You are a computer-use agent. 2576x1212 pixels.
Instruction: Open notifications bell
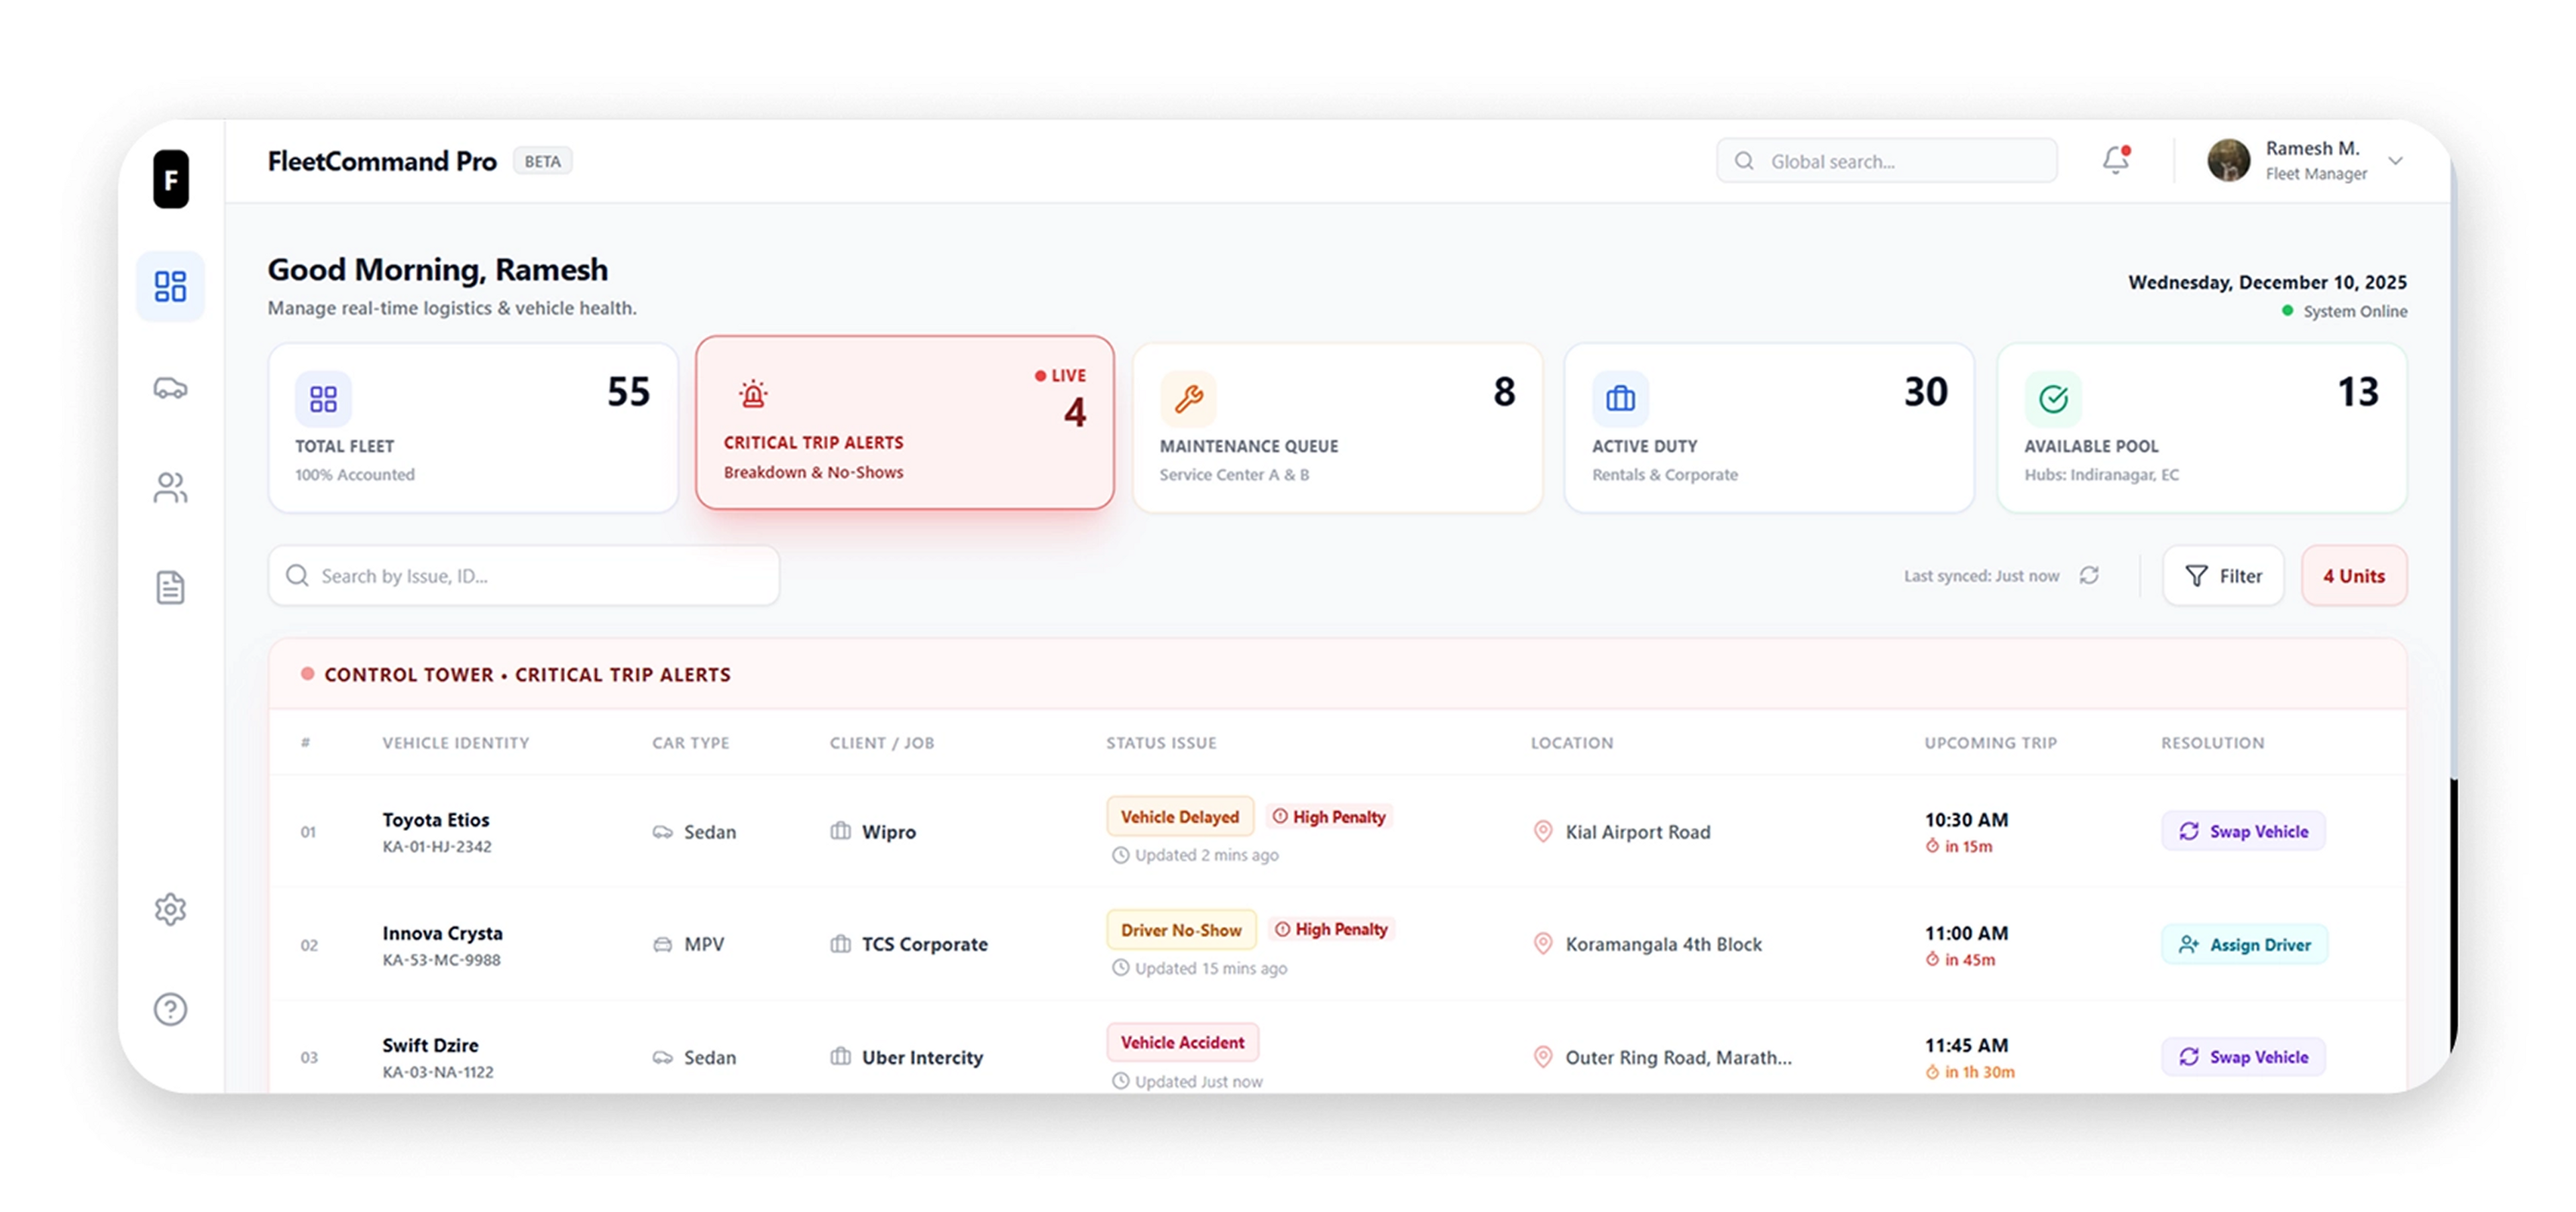(x=2115, y=160)
